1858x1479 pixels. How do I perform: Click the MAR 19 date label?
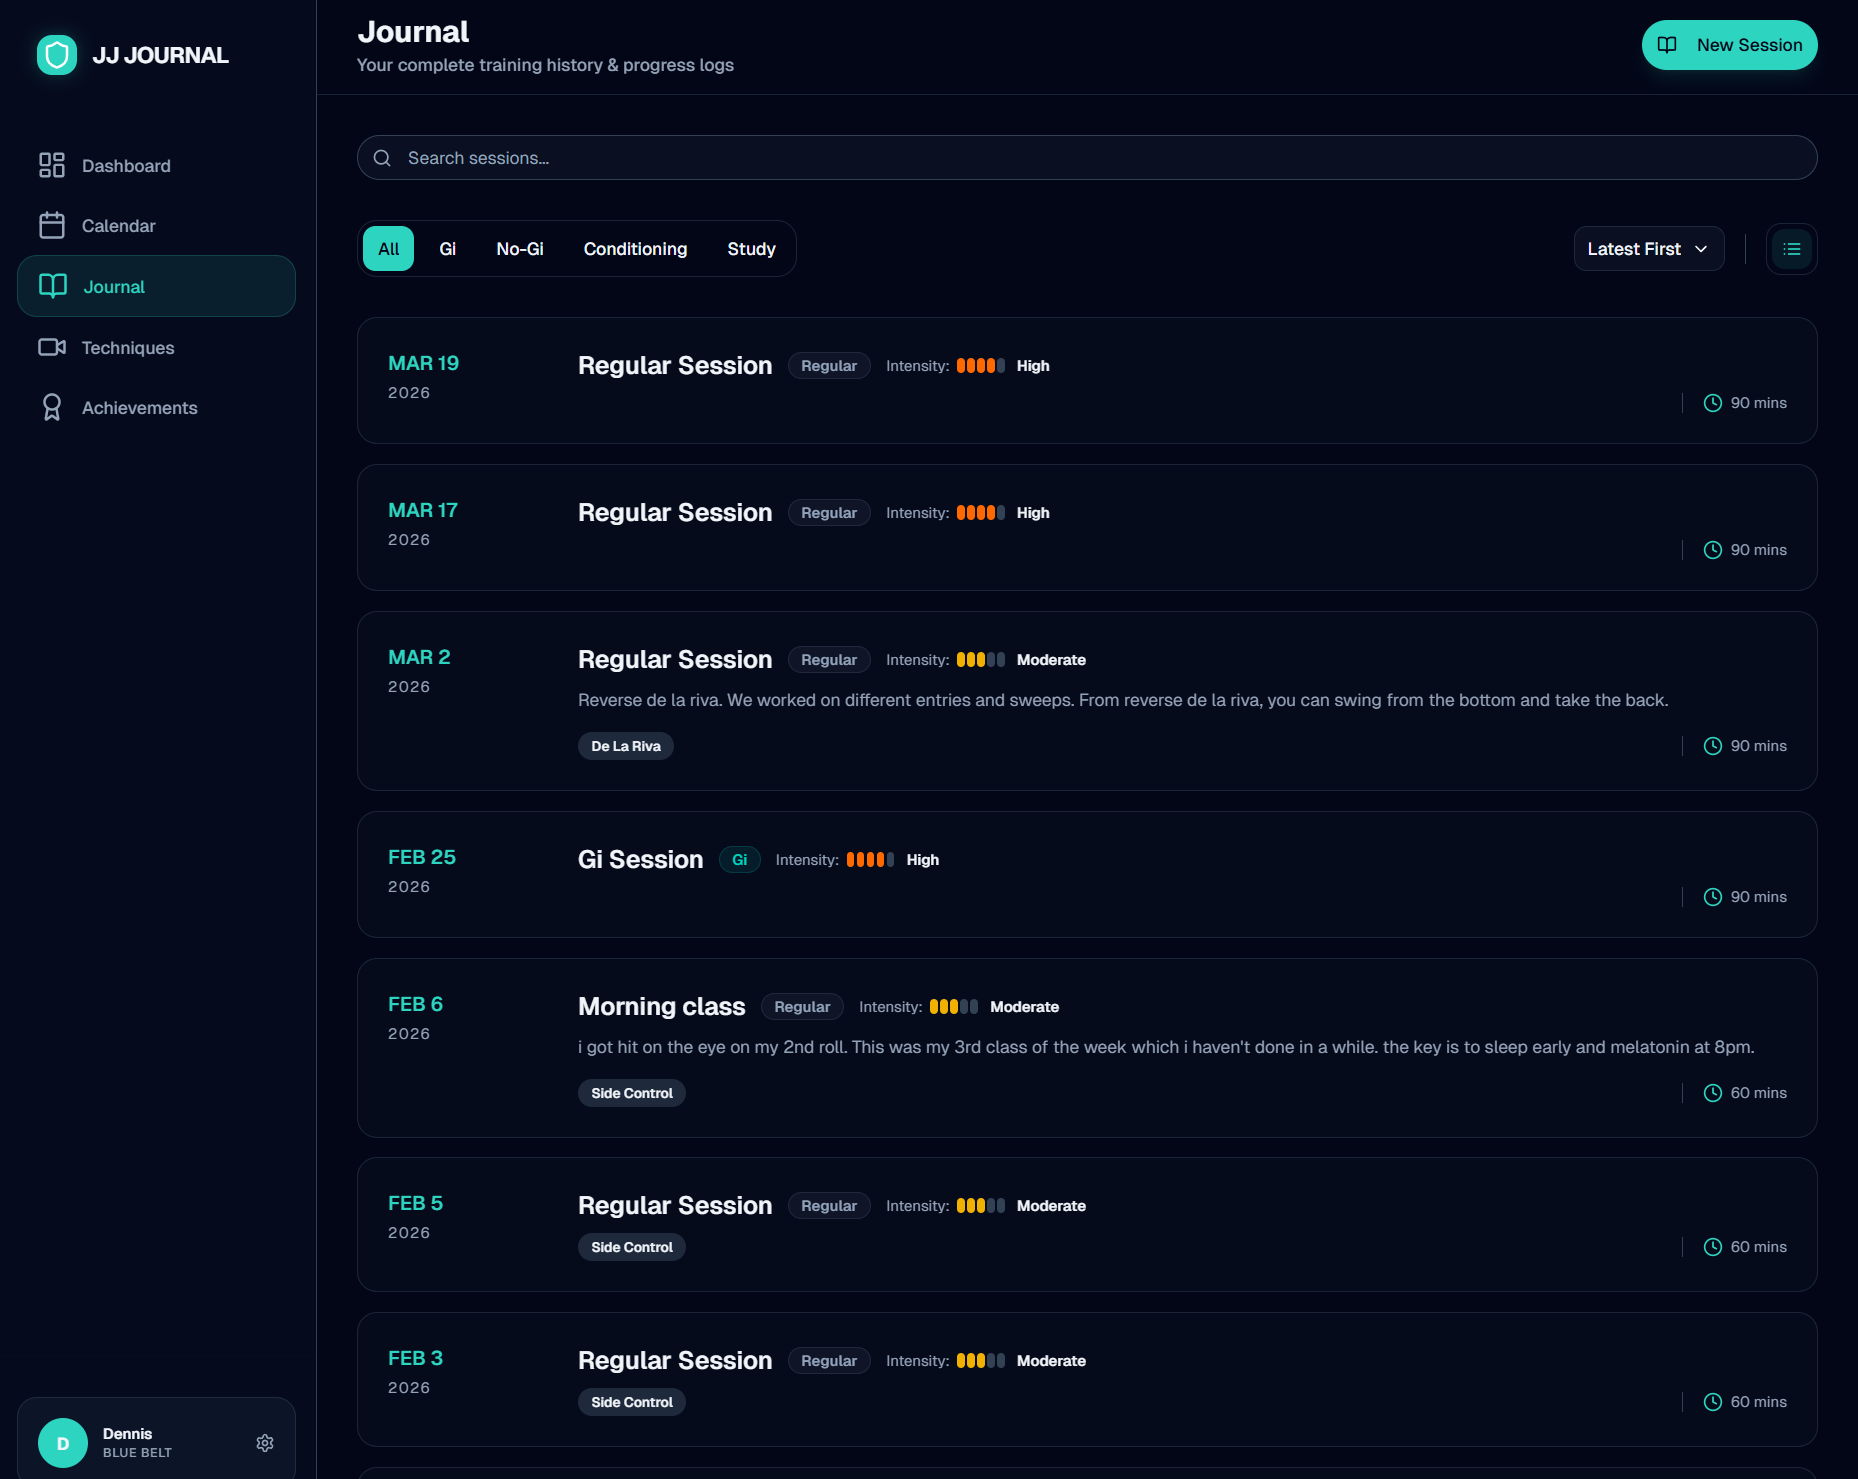[x=424, y=363]
